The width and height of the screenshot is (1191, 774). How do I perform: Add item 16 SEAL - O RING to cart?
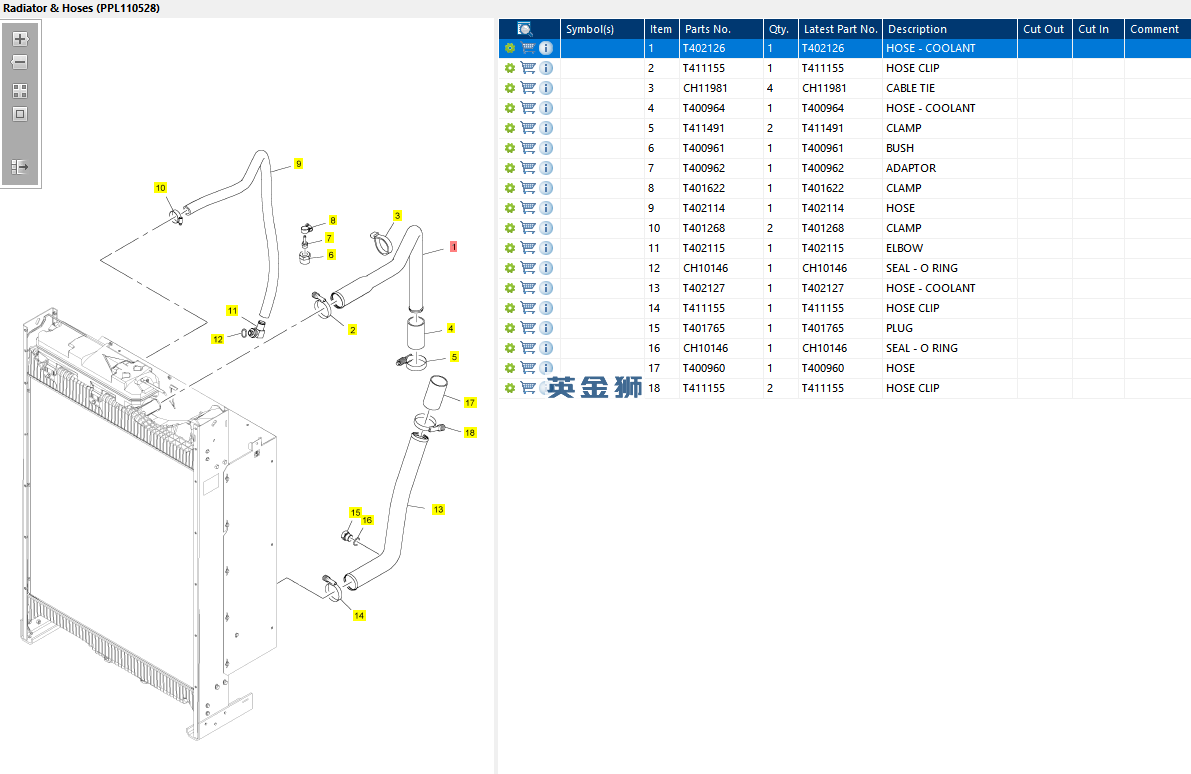click(x=528, y=348)
